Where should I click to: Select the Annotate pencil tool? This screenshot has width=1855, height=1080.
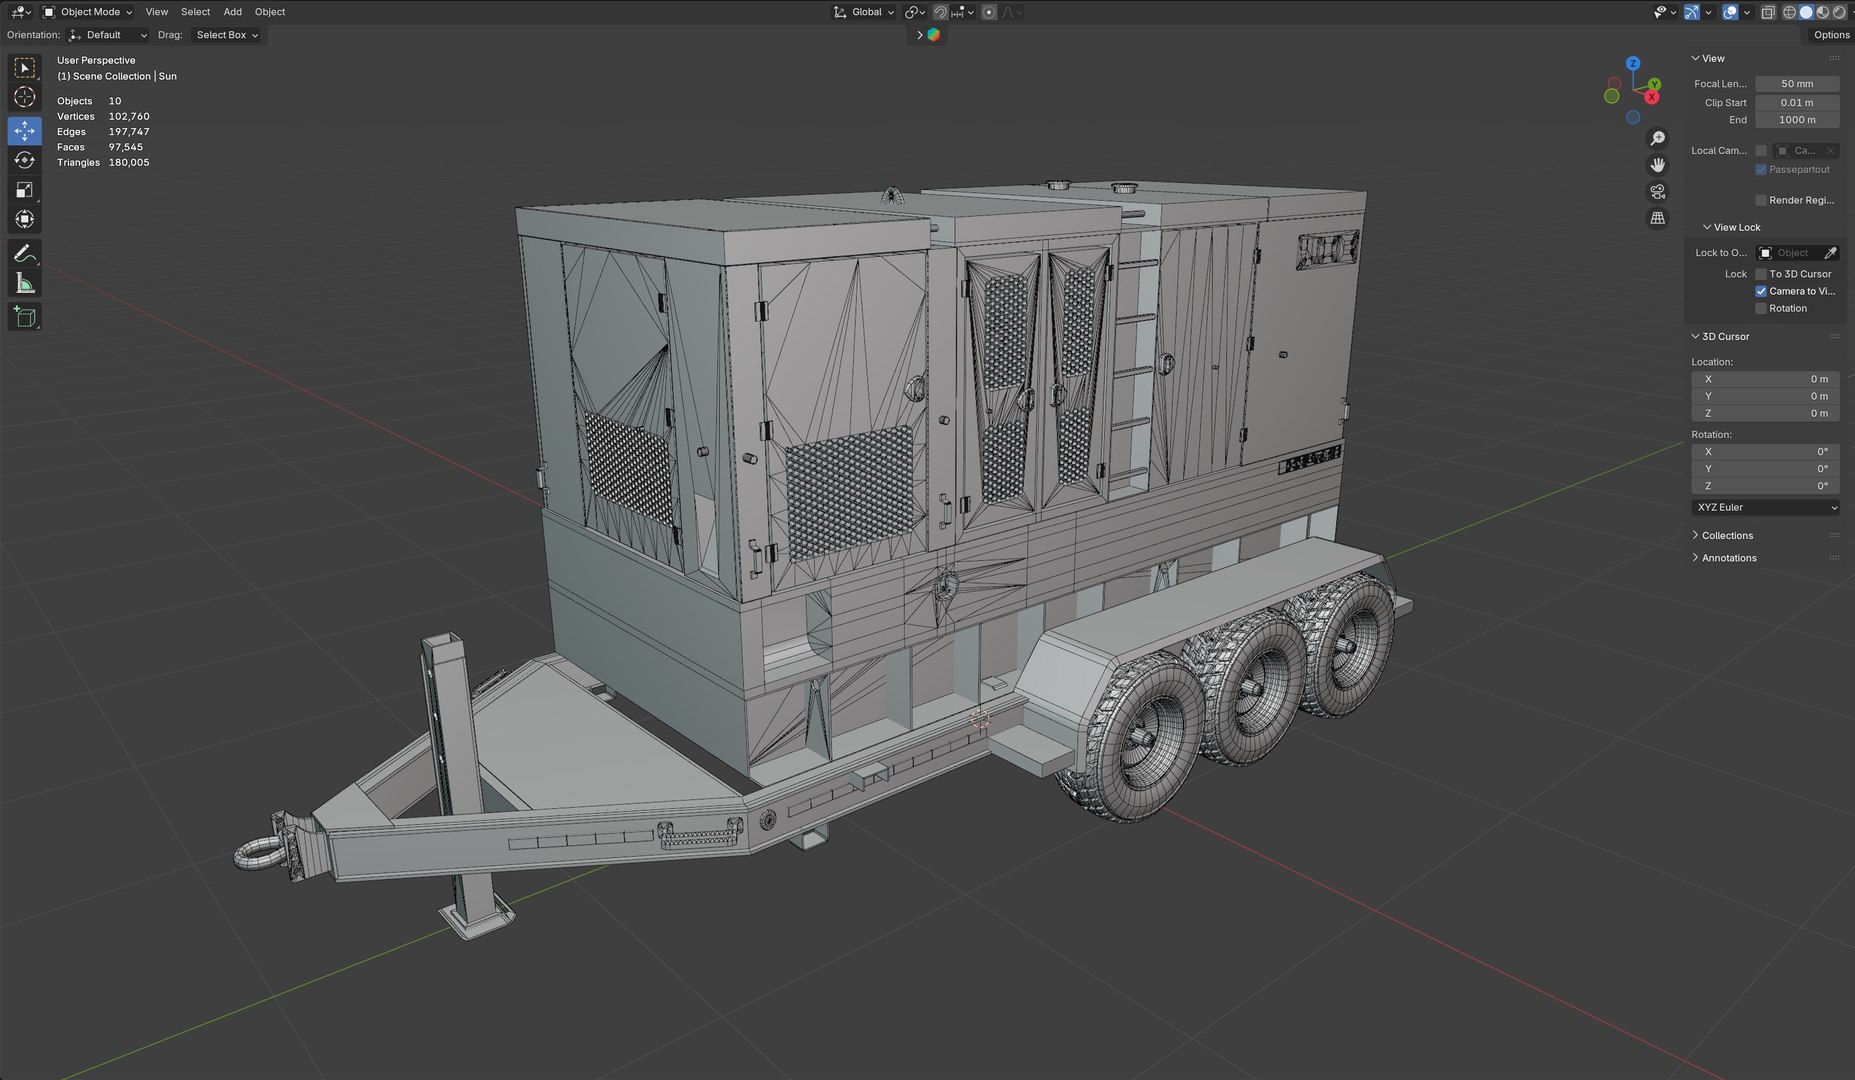coord(25,254)
